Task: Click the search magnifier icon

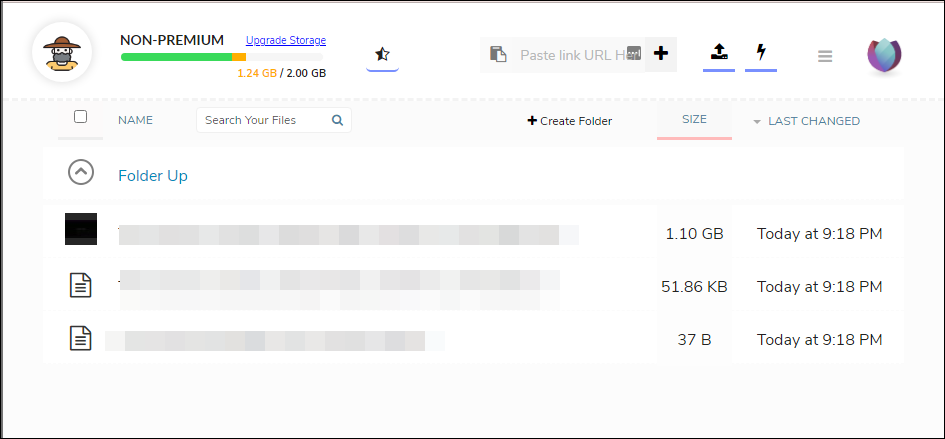Action: click(337, 120)
